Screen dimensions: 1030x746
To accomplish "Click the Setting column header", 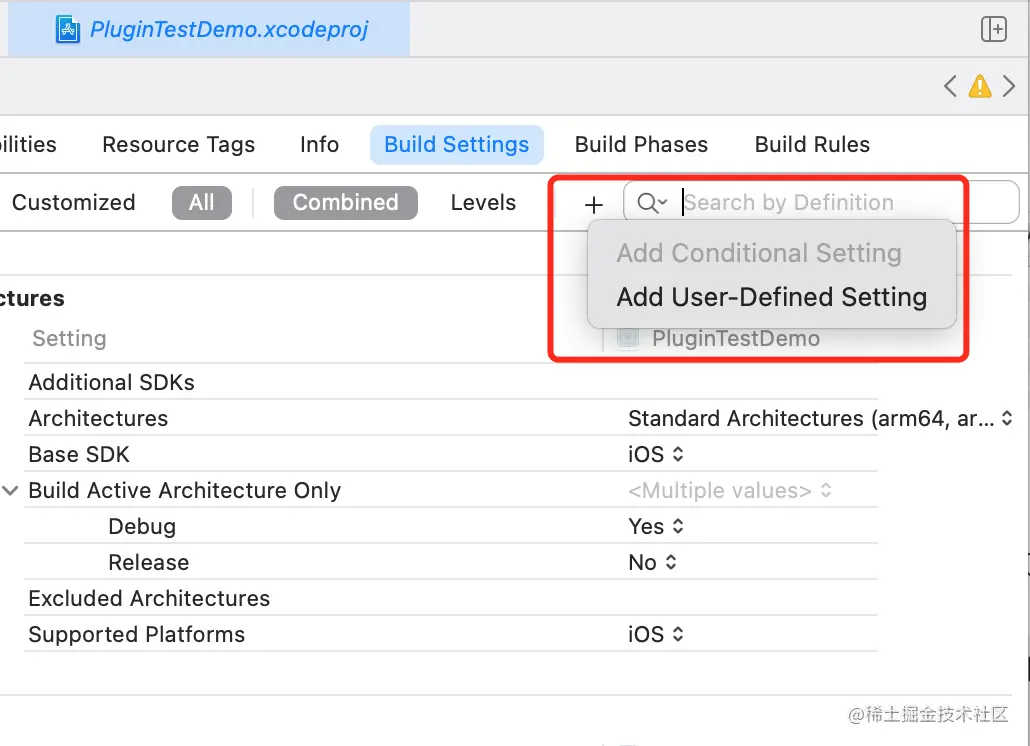I will pos(69,338).
